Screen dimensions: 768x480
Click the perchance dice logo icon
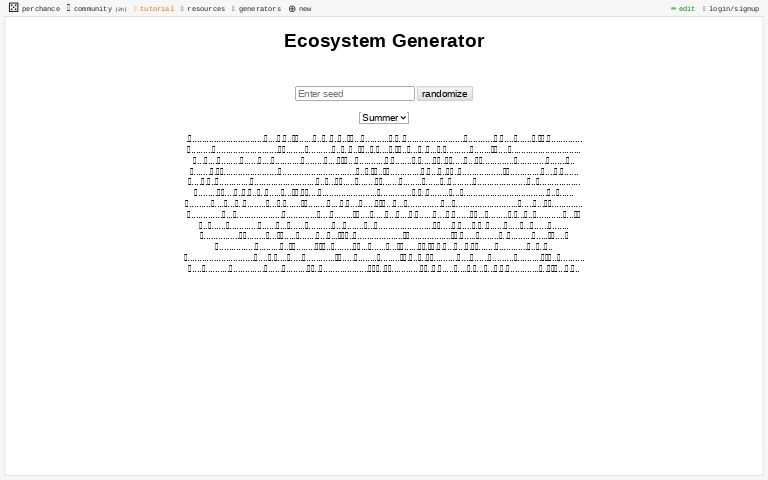click(x=14, y=7)
